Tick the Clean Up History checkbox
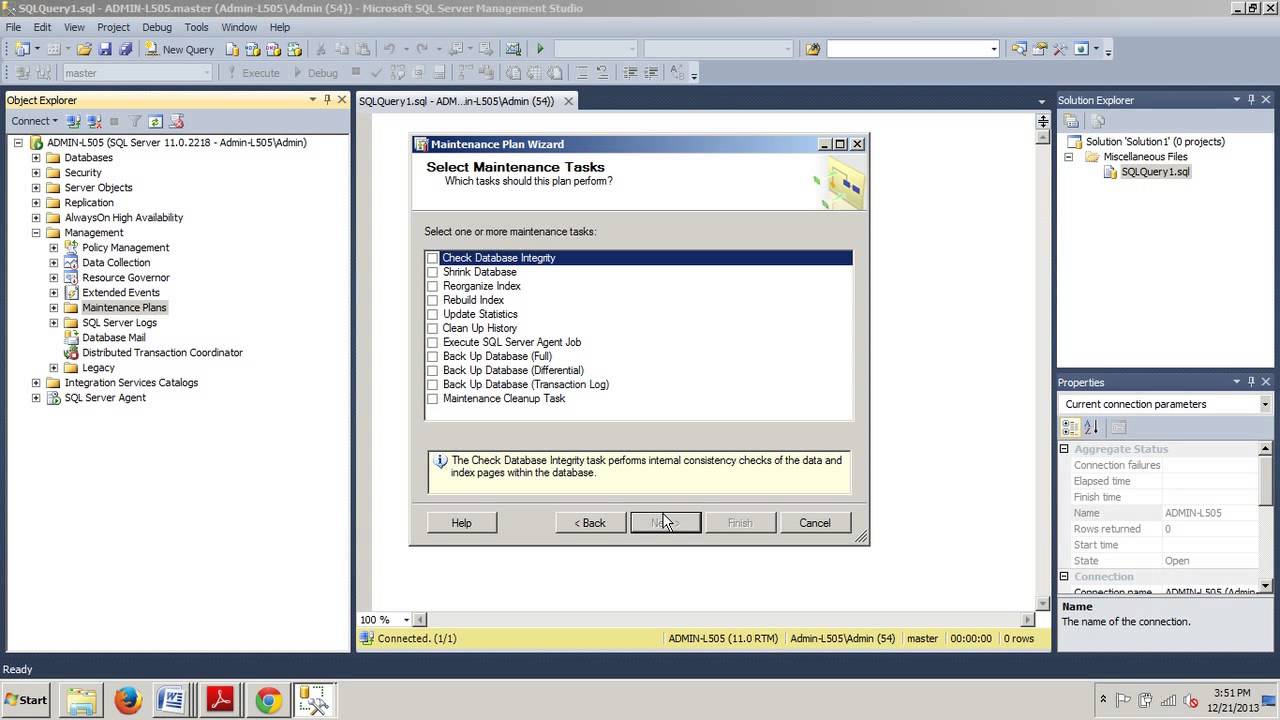Viewport: 1280px width, 720px height. pyautogui.click(x=433, y=328)
